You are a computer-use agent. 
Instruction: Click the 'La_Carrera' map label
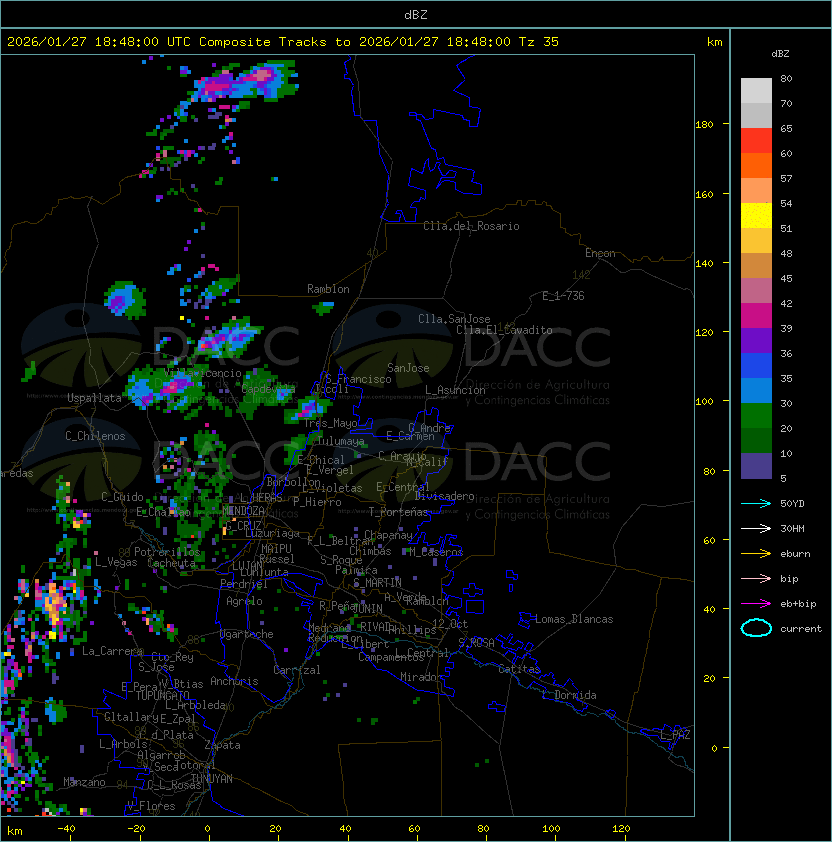pyautogui.click(x=113, y=651)
